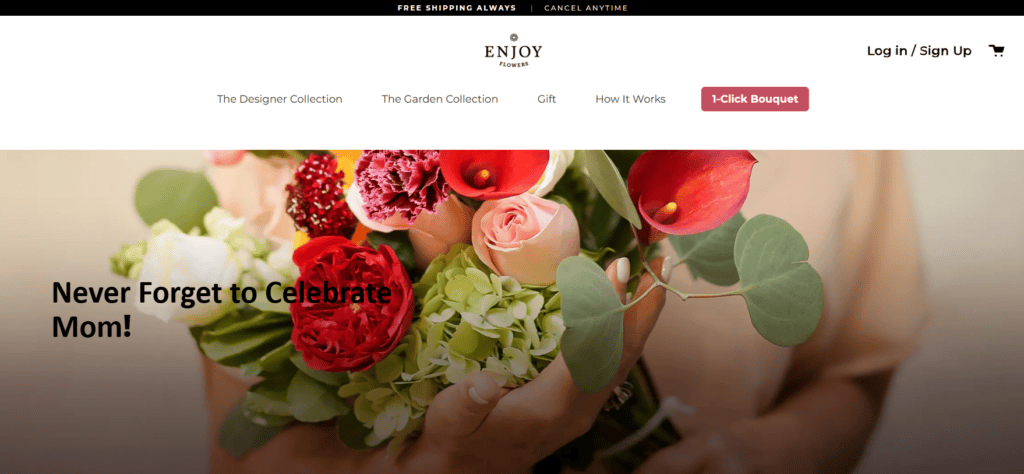Open The Designer Collection menu item

pyautogui.click(x=280, y=99)
